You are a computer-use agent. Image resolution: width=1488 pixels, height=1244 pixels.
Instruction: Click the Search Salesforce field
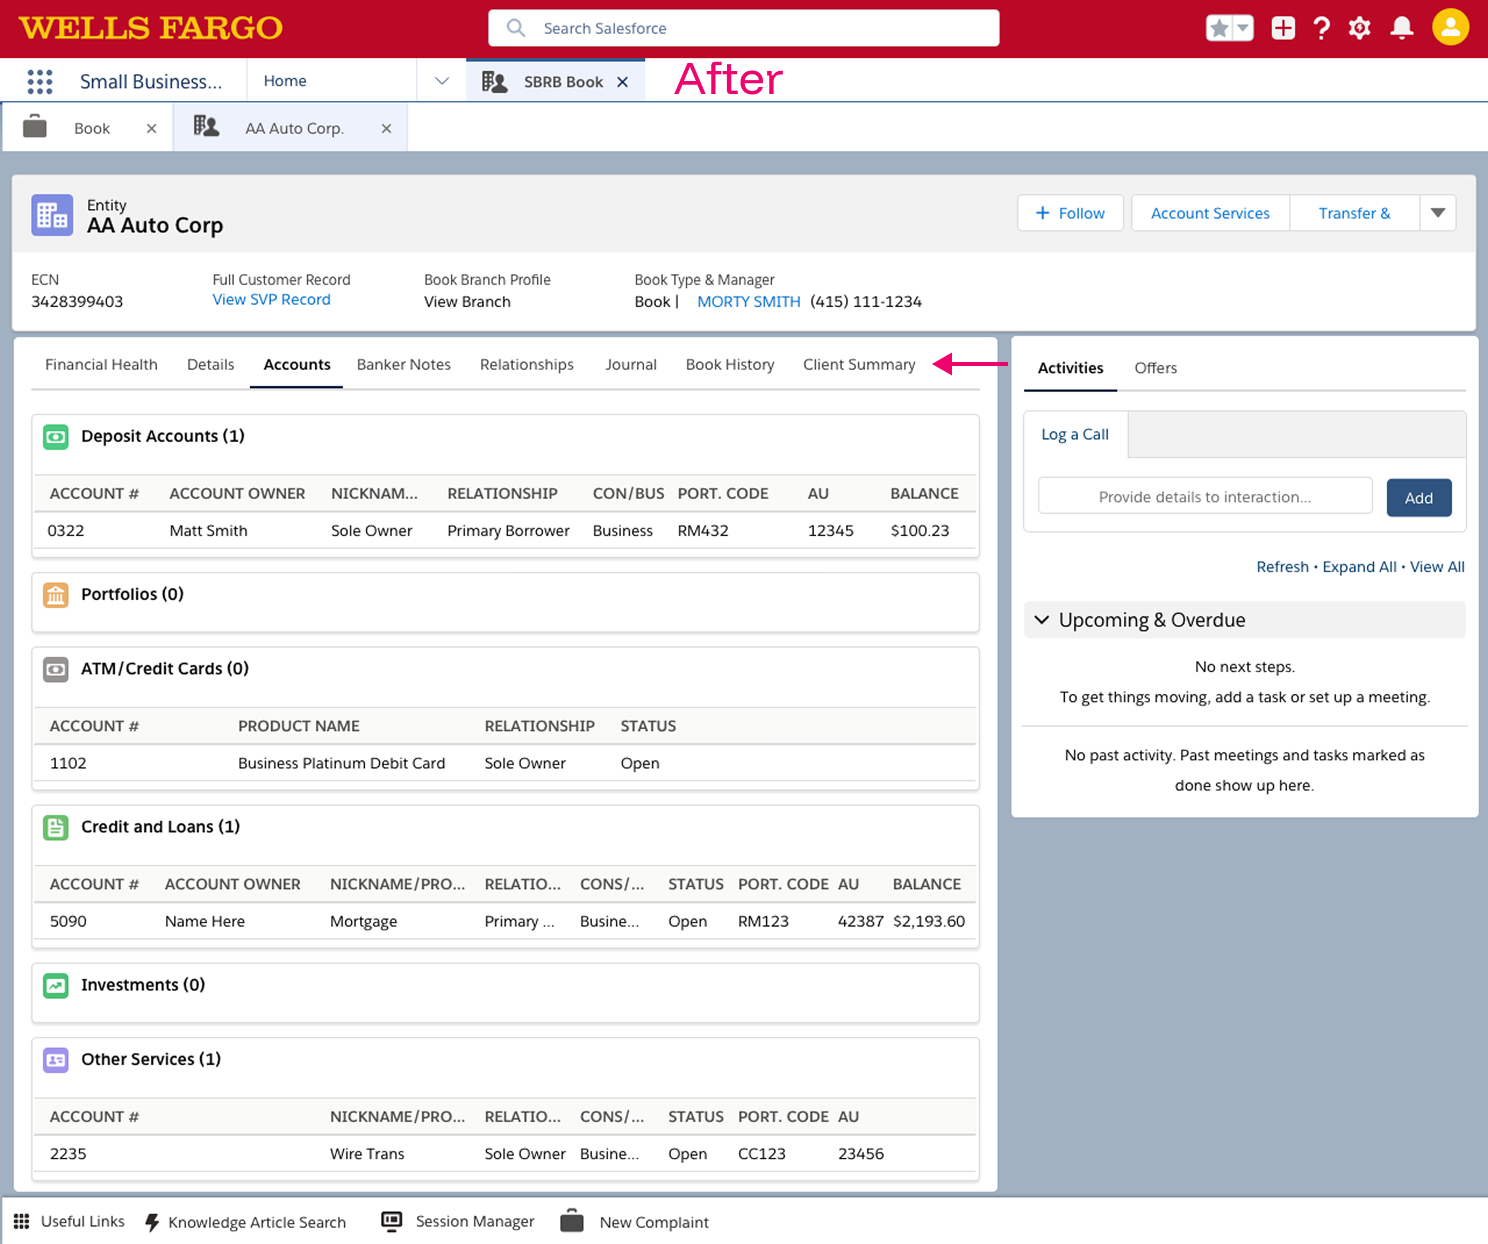[744, 28]
